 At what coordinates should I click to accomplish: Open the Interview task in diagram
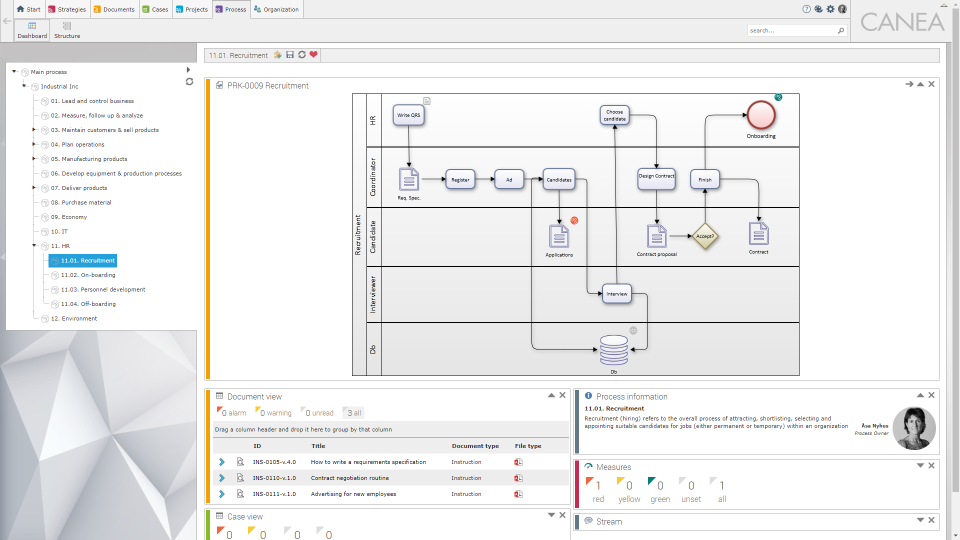coord(617,294)
